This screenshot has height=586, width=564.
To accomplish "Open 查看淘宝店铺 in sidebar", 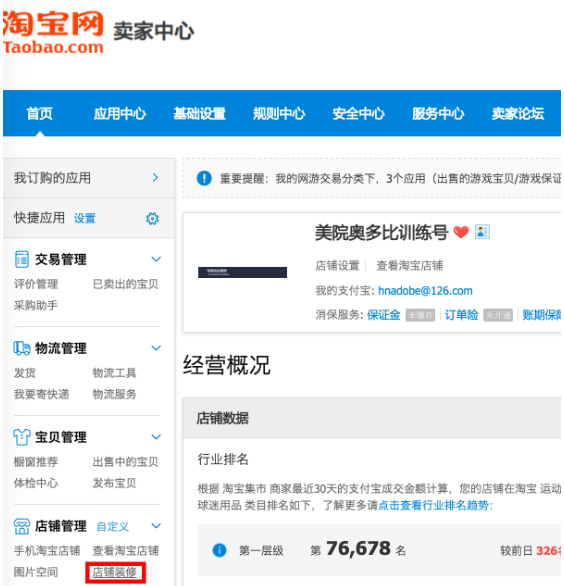I will coord(126,550).
